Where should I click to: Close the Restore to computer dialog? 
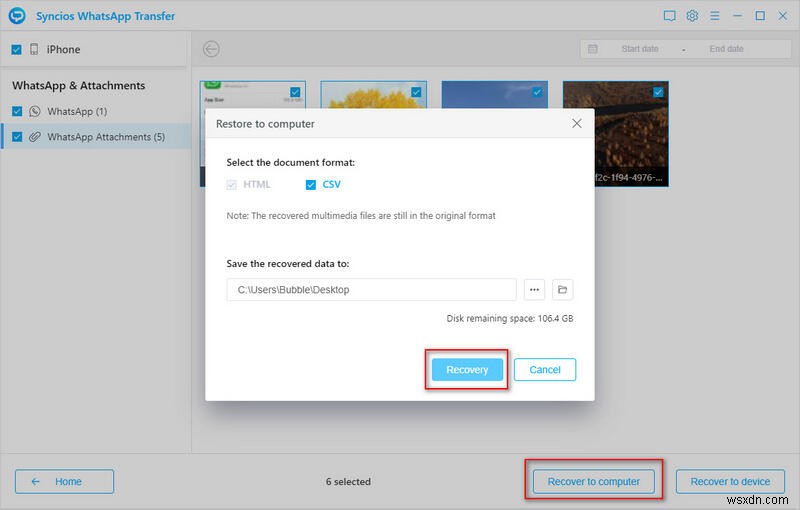pyautogui.click(x=577, y=123)
